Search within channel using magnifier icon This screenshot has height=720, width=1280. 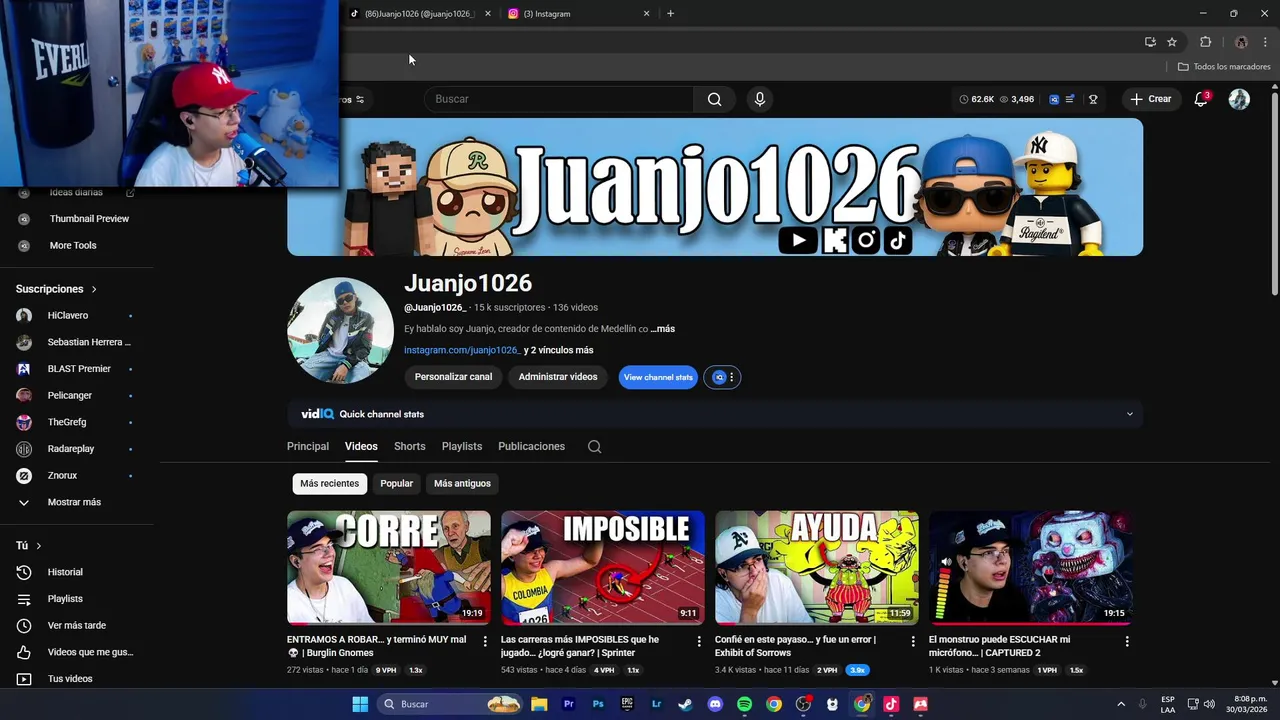(594, 447)
